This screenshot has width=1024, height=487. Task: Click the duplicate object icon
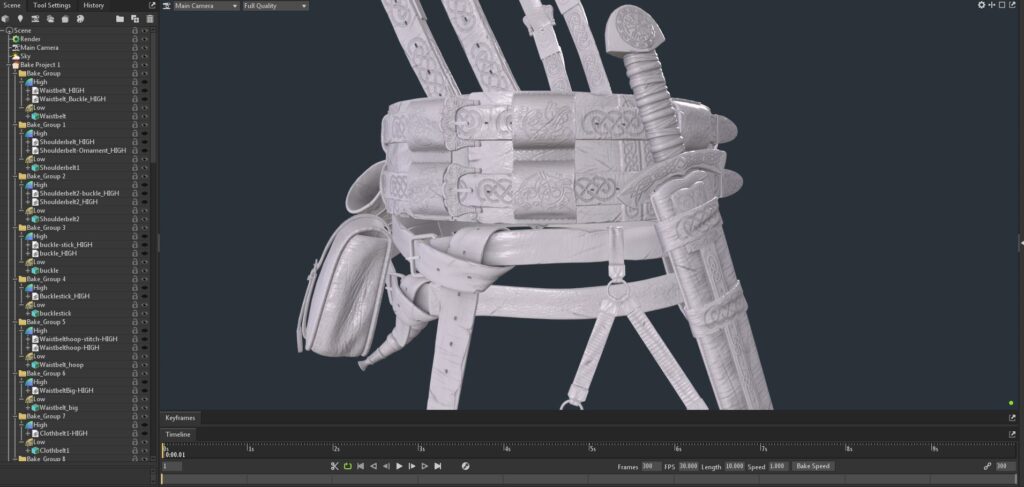pyautogui.click(x=135, y=19)
